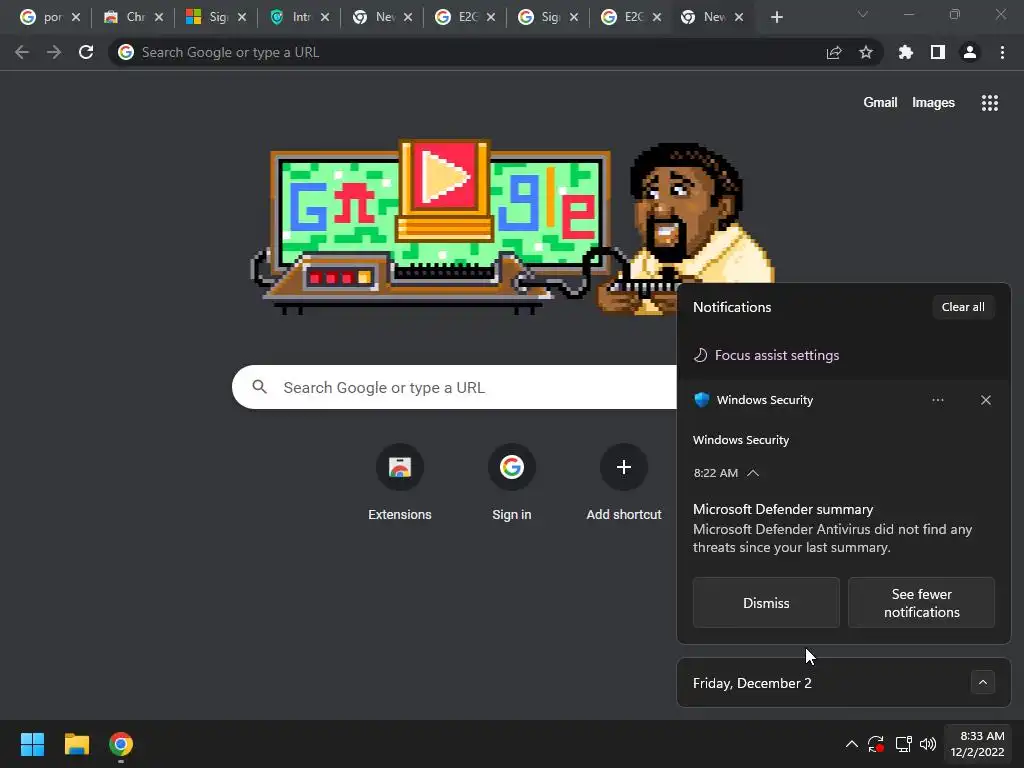Viewport: 1024px width, 768px height.
Task: Open the Chrome profile avatar
Action: [x=970, y=52]
